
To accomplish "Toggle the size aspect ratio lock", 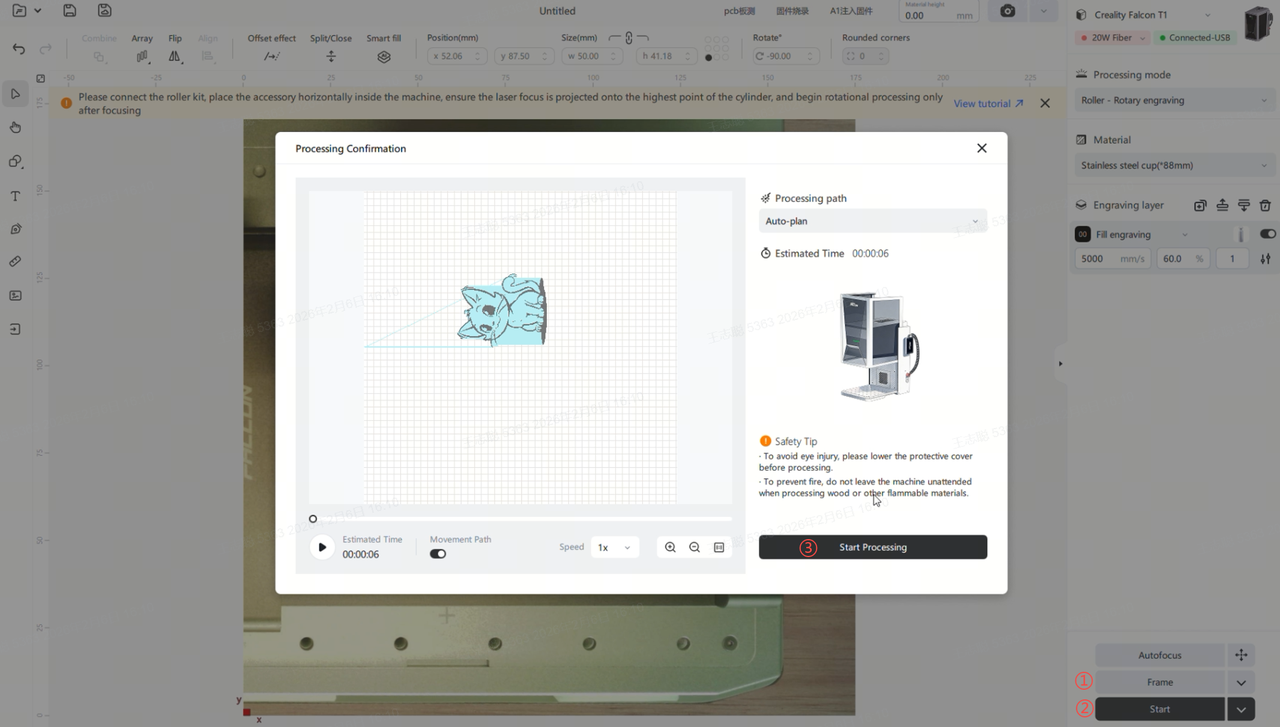I will [x=628, y=38].
